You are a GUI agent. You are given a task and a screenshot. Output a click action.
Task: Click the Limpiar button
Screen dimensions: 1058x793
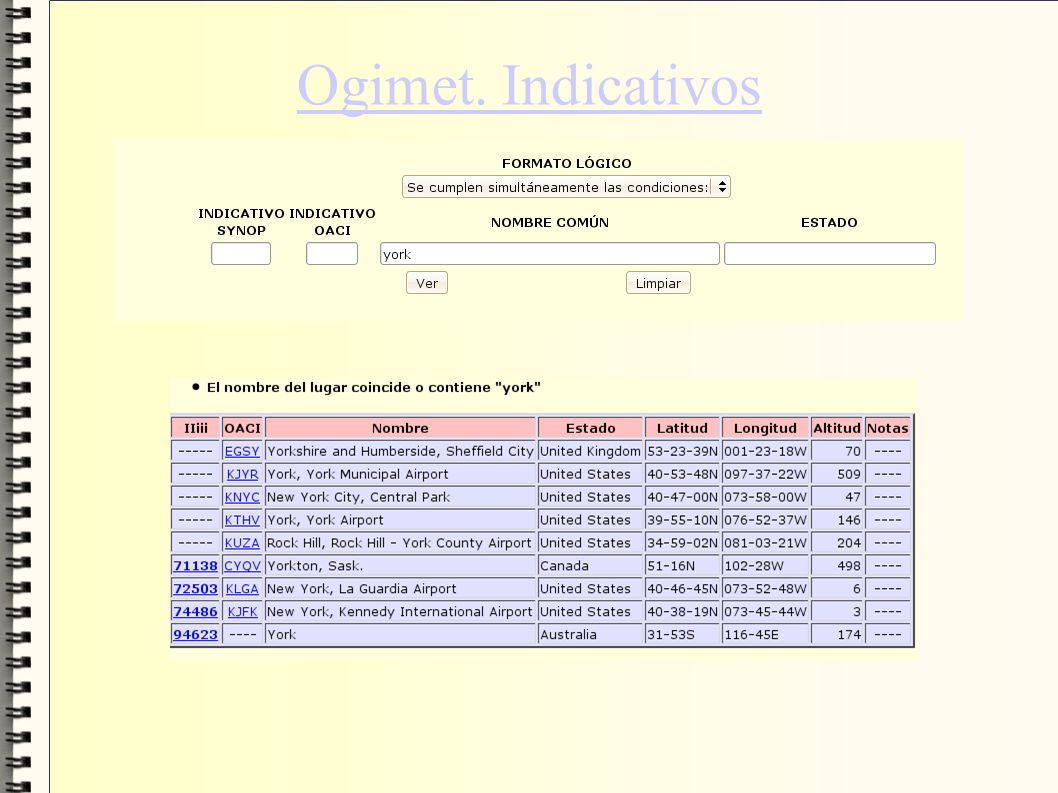[658, 283]
